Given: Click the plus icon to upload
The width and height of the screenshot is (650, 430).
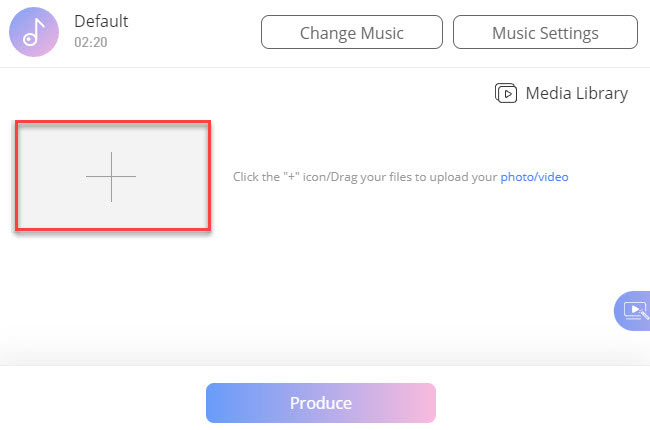Looking at the screenshot, I should point(111,176).
